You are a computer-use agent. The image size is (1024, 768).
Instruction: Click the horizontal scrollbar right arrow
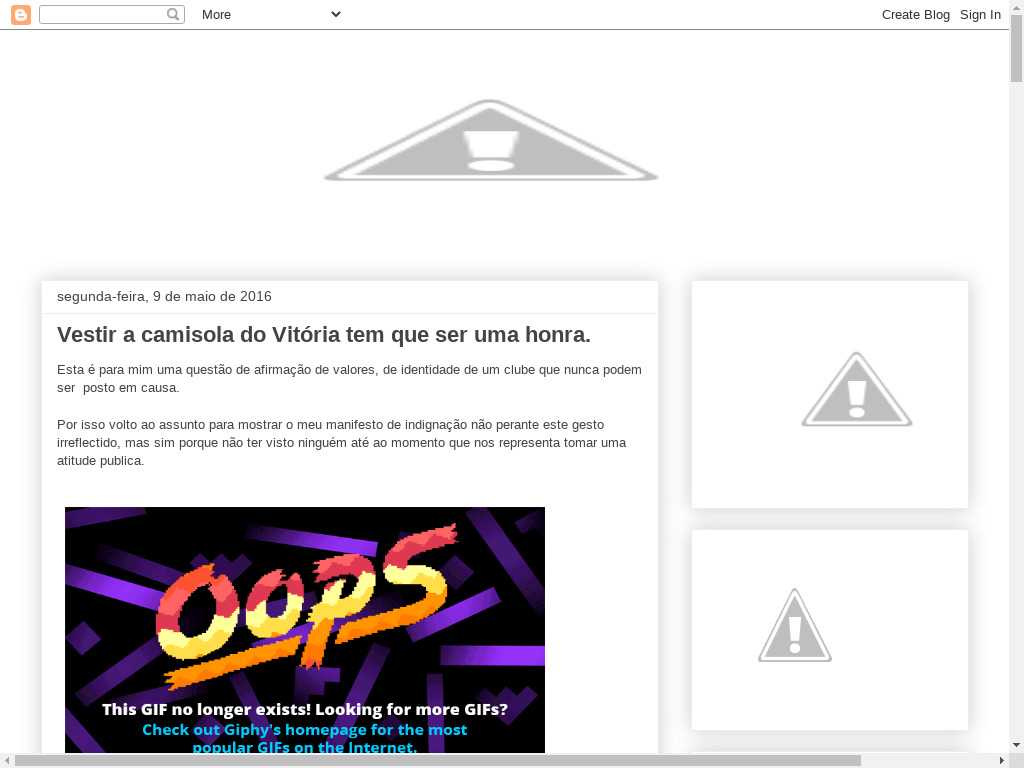[1002, 761]
